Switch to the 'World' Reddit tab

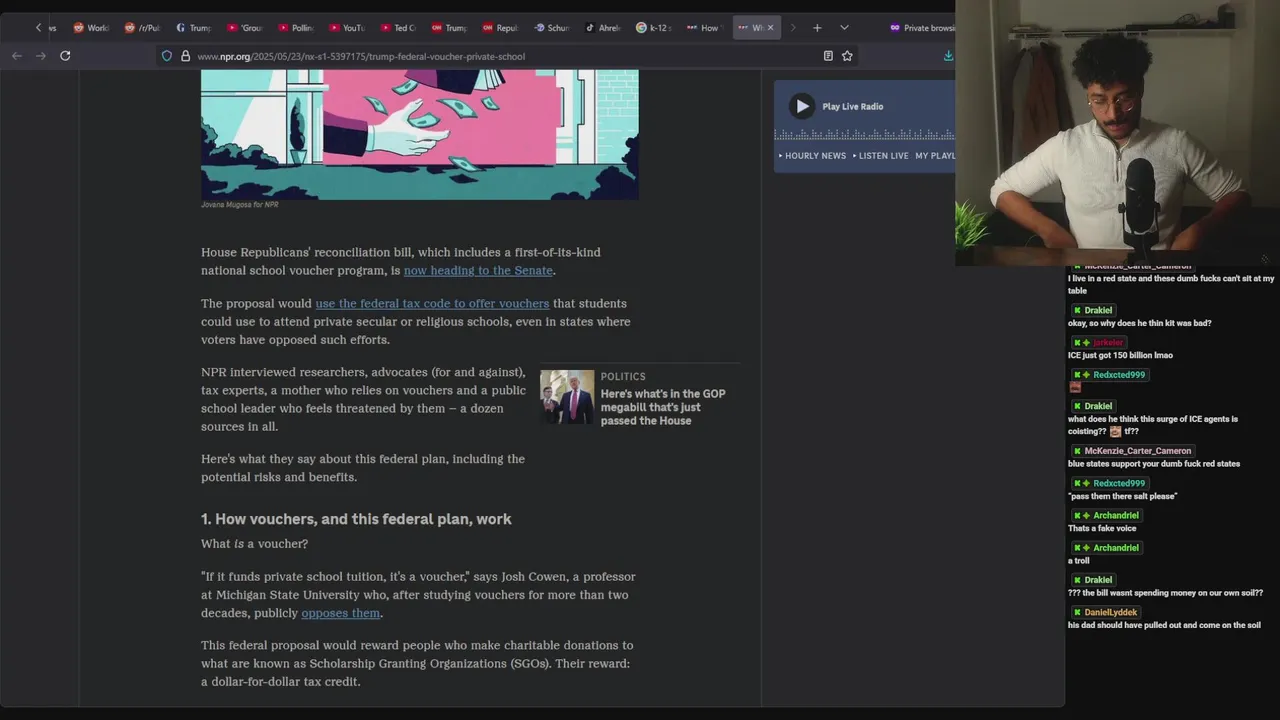[x=91, y=28]
